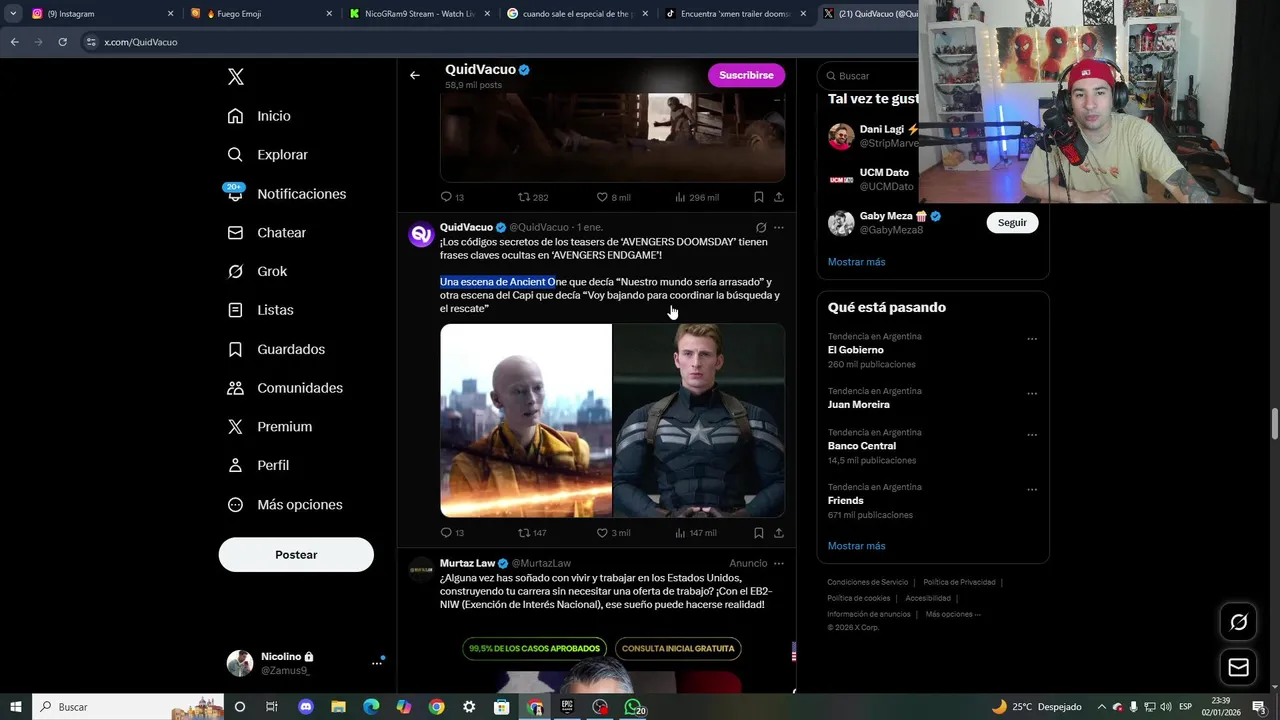Like the Avengers Doomsday post with 3 mil likes
The height and width of the screenshot is (720, 1280).
pyautogui.click(x=613, y=533)
